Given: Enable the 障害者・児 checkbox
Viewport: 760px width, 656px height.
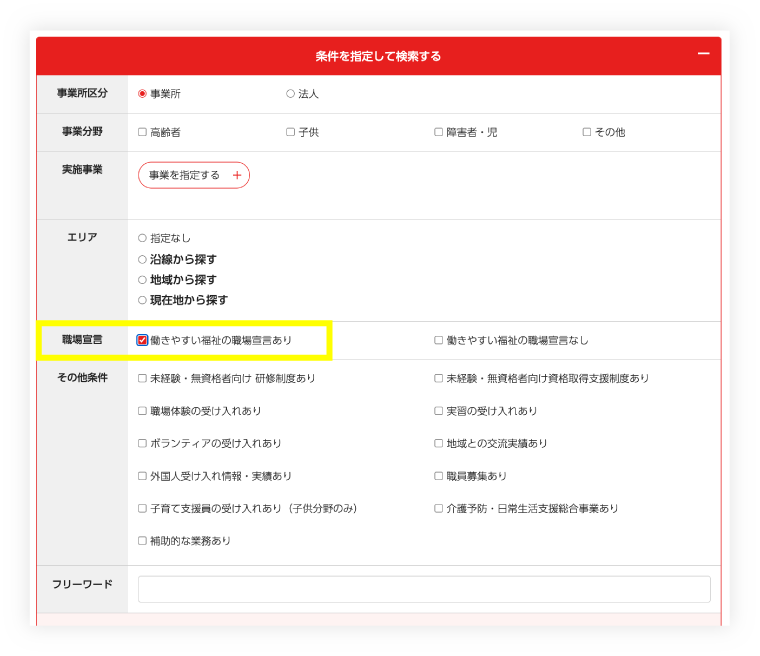Looking at the screenshot, I should (x=438, y=132).
